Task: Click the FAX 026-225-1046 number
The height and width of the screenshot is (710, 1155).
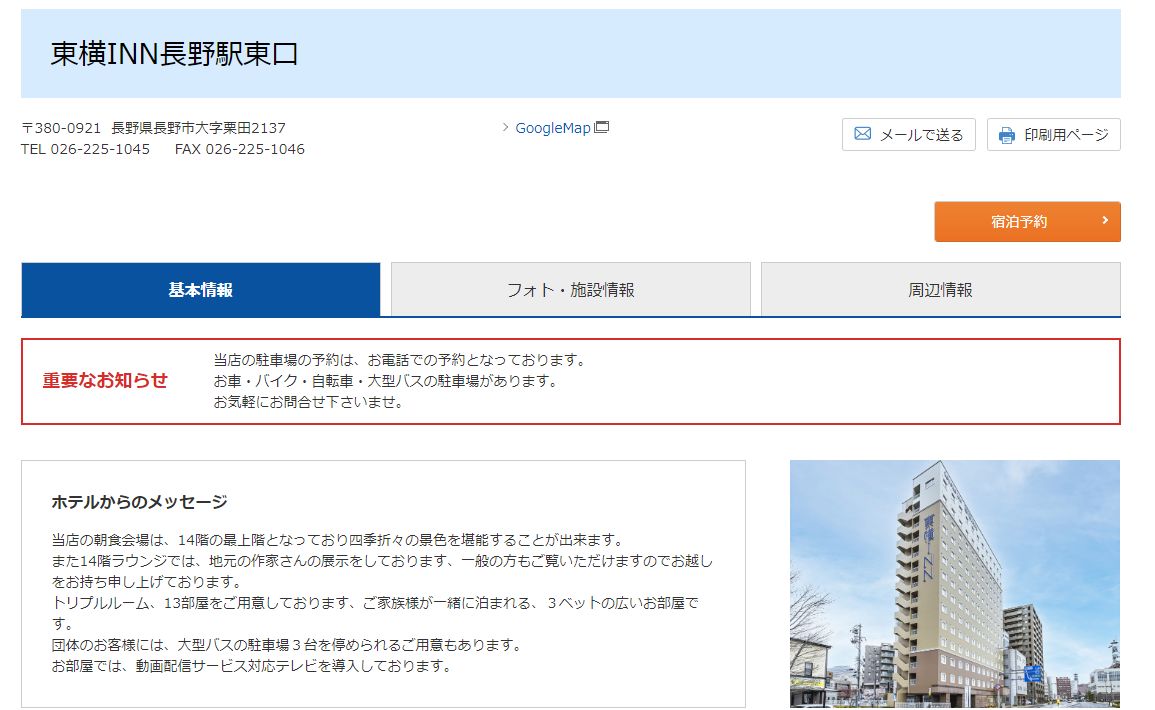Action: pyautogui.click(x=239, y=150)
